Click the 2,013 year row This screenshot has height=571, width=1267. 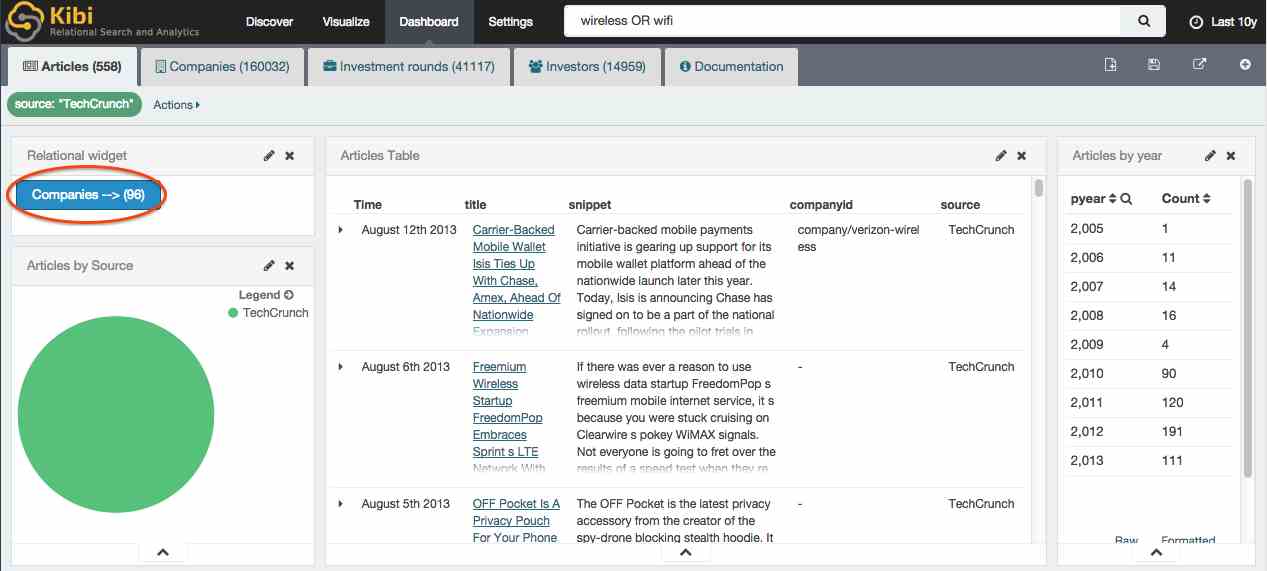coord(1150,461)
